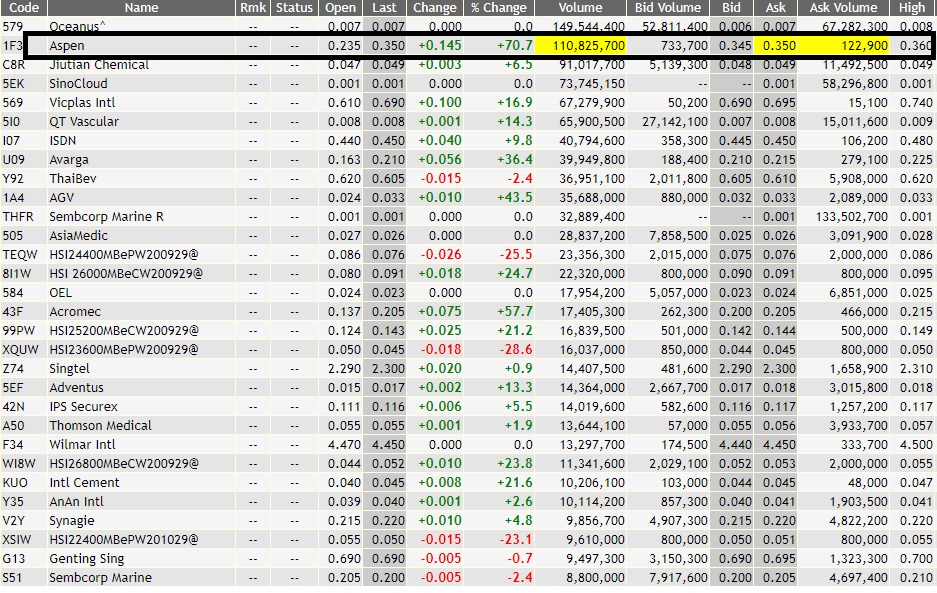Click code 569 for Vicplas Intl
This screenshot has height=593, width=937.
click(x=13, y=103)
